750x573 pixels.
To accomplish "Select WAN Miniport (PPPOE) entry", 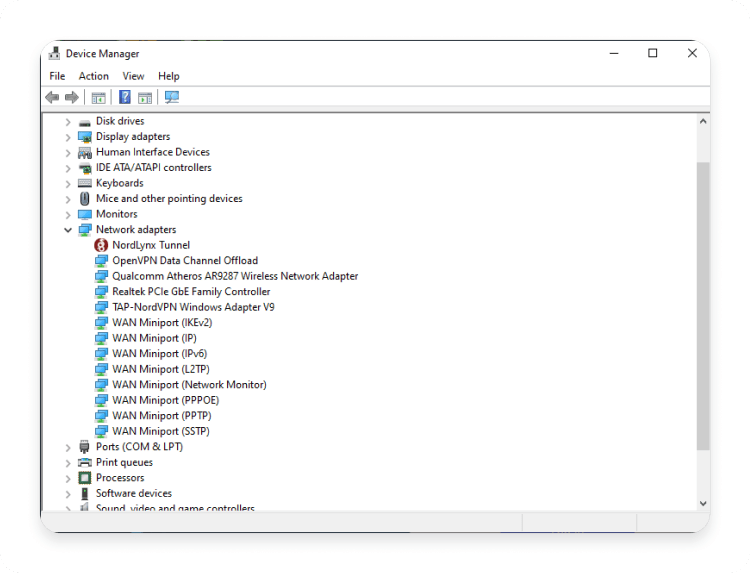I will (x=165, y=400).
